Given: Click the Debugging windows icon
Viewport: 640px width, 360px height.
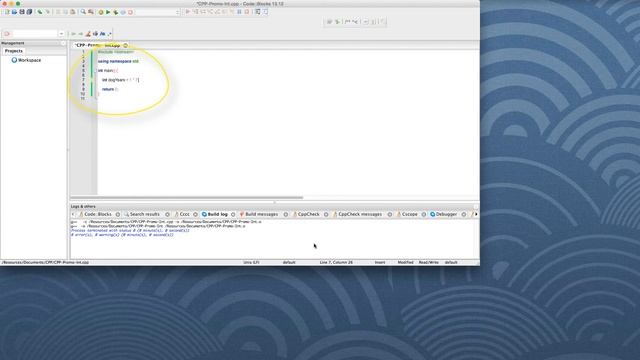Looking at the screenshot, I should pos(258,12).
